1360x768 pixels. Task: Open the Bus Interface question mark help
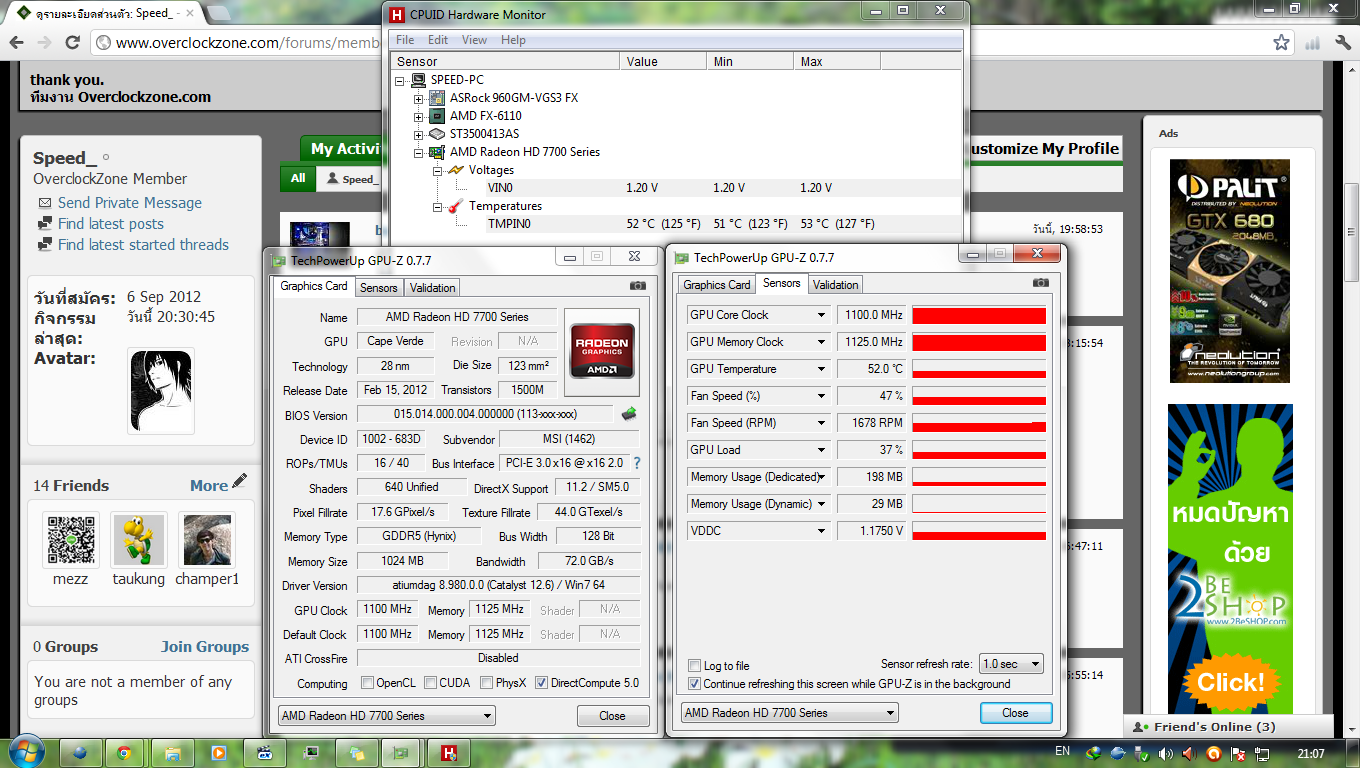[x=636, y=463]
